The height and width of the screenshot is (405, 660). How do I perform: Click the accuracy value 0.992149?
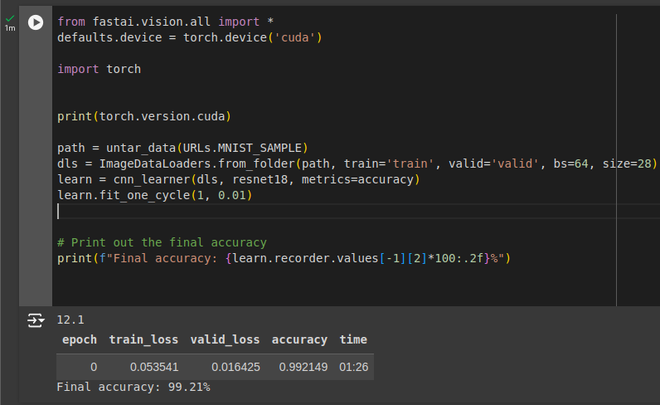click(x=300, y=367)
